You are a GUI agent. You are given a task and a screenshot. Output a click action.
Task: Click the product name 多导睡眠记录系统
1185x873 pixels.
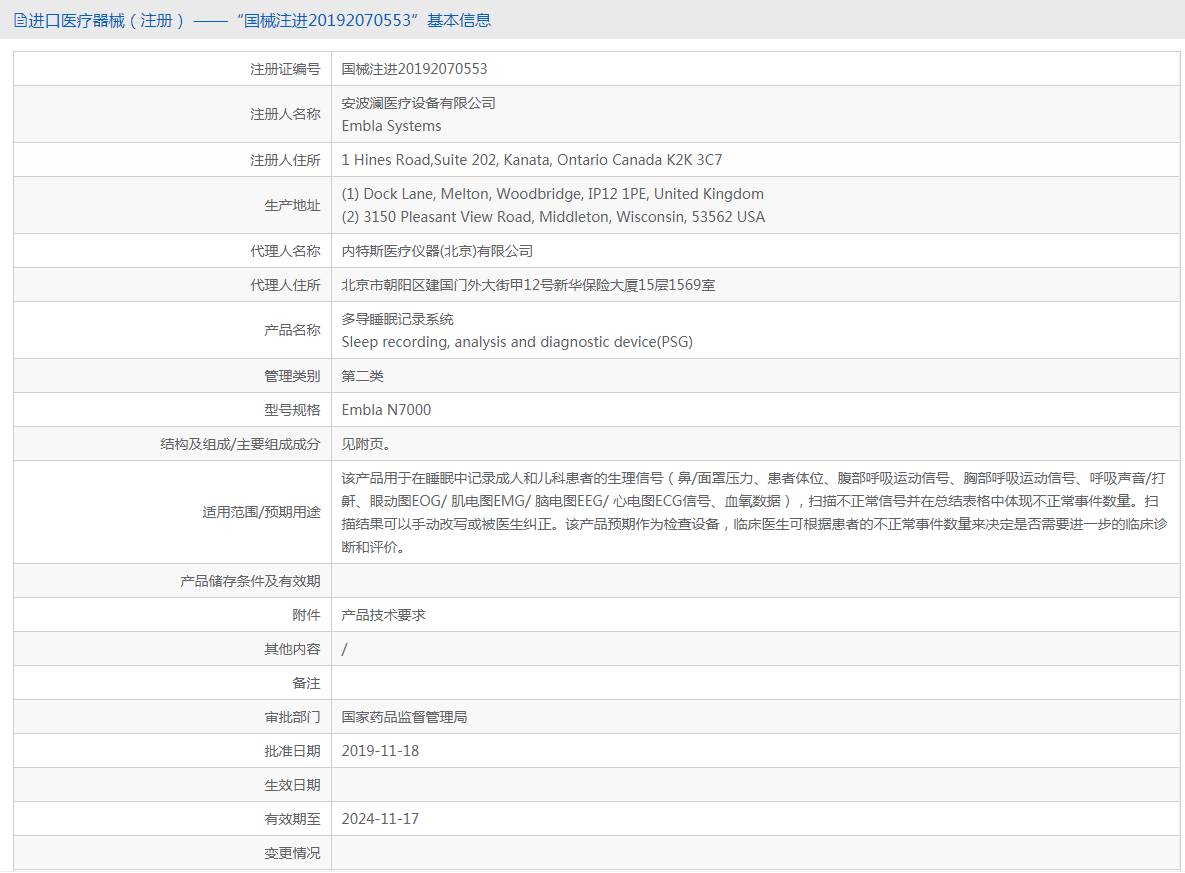point(397,319)
